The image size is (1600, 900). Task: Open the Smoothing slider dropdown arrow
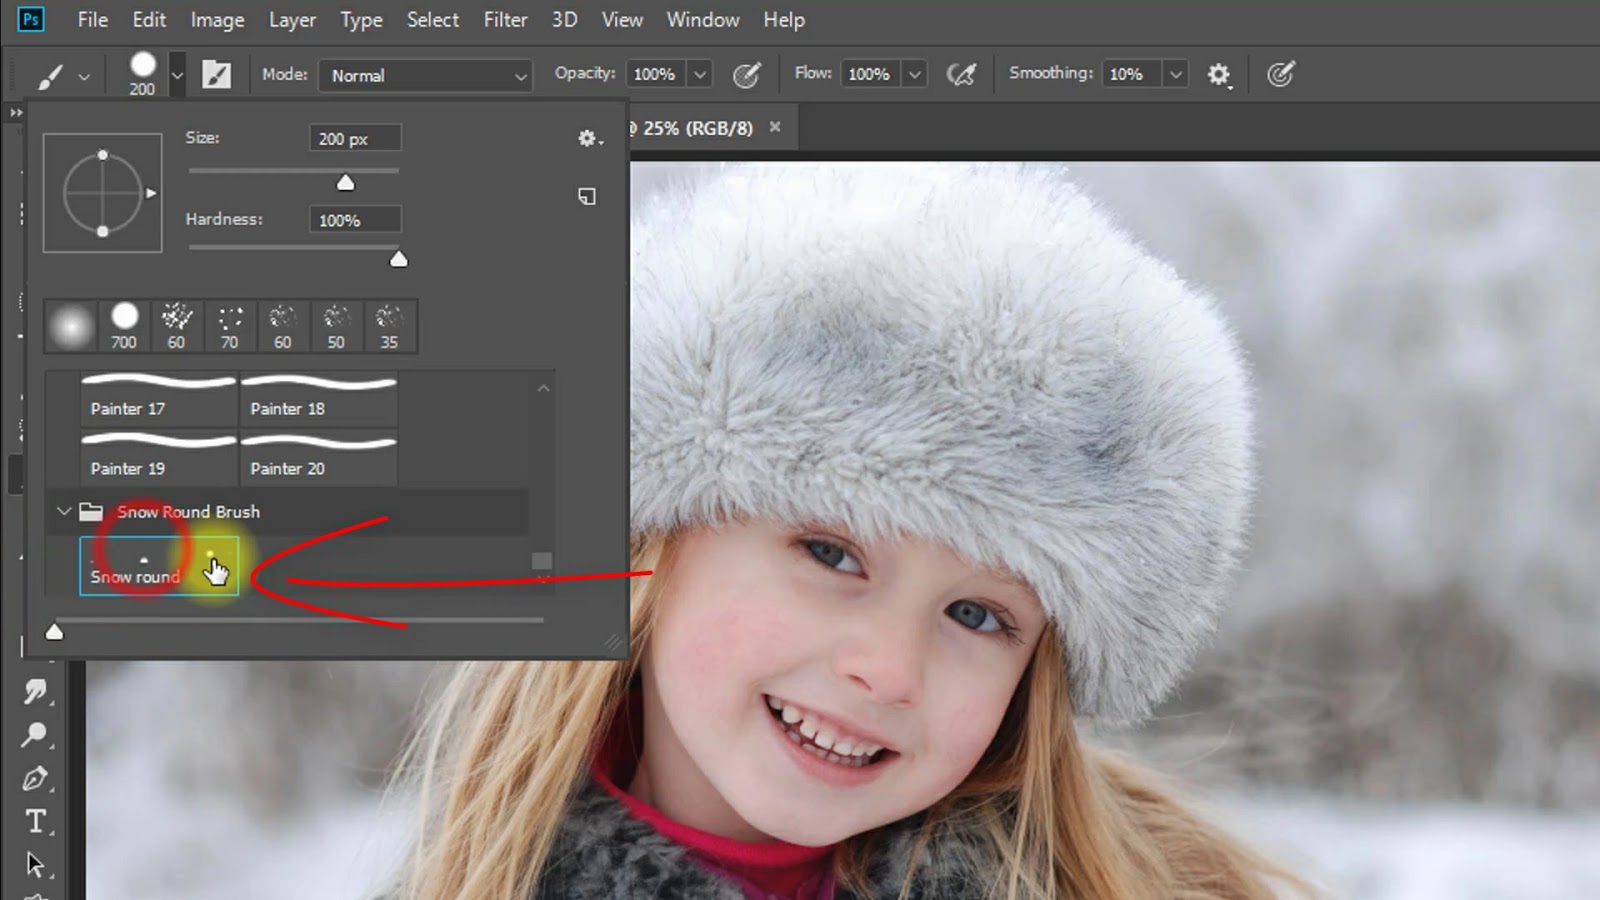coord(1176,74)
